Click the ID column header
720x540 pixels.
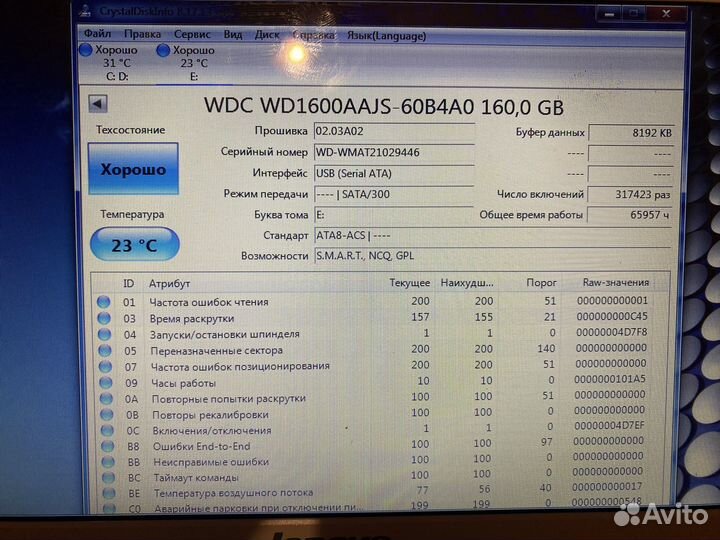point(129,284)
